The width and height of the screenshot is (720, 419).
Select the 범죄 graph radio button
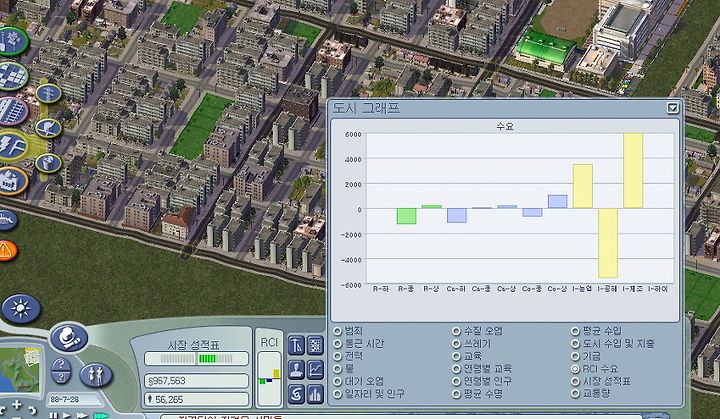[338, 331]
